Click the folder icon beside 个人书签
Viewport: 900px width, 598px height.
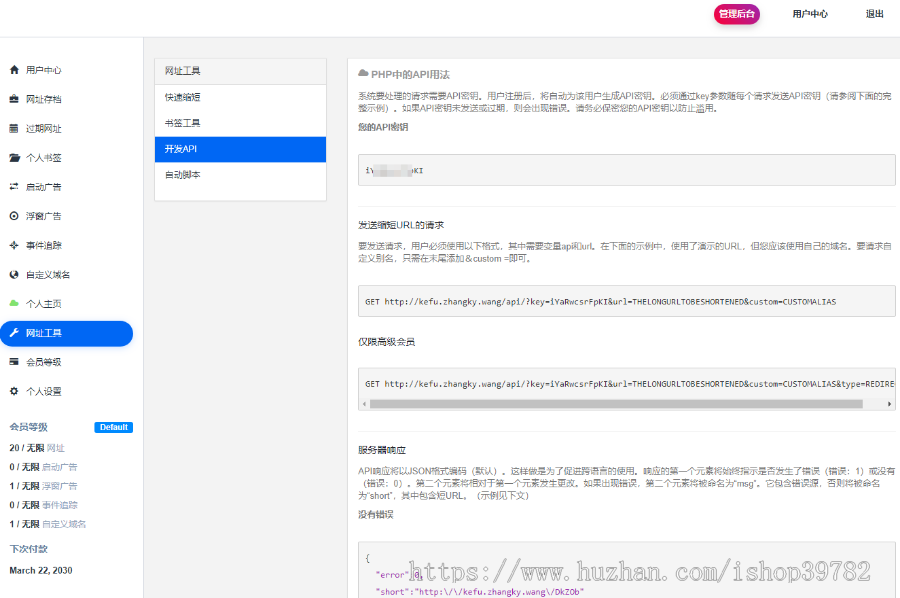[14, 158]
